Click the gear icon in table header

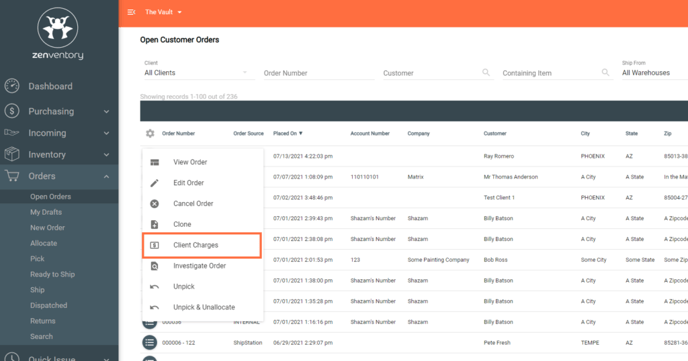point(150,133)
